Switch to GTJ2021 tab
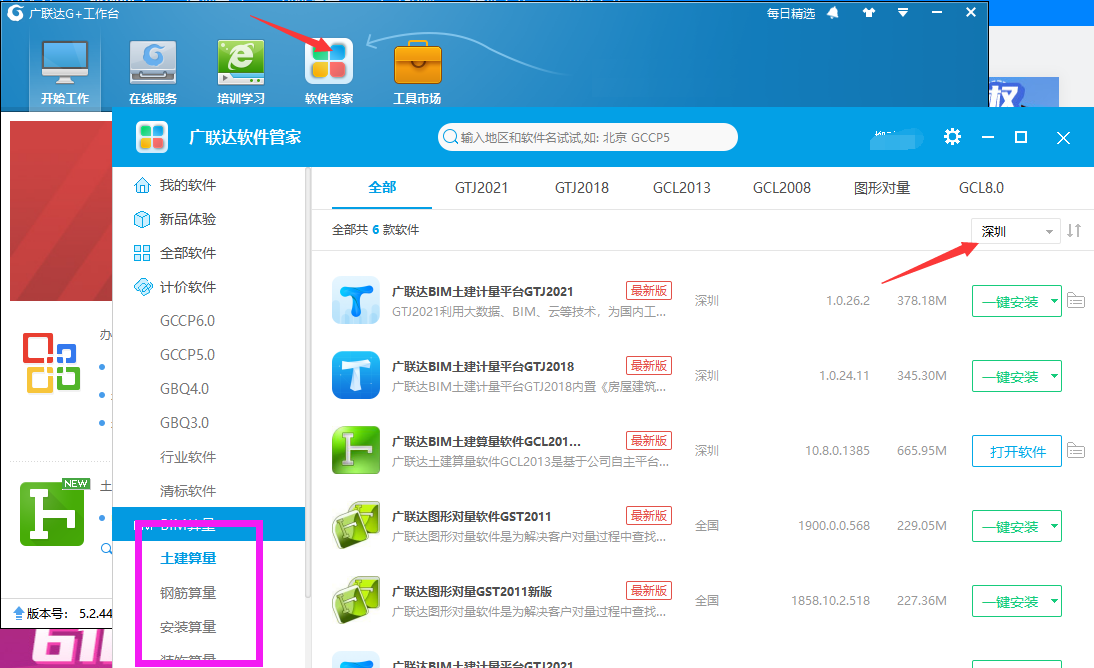 point(481,188)
